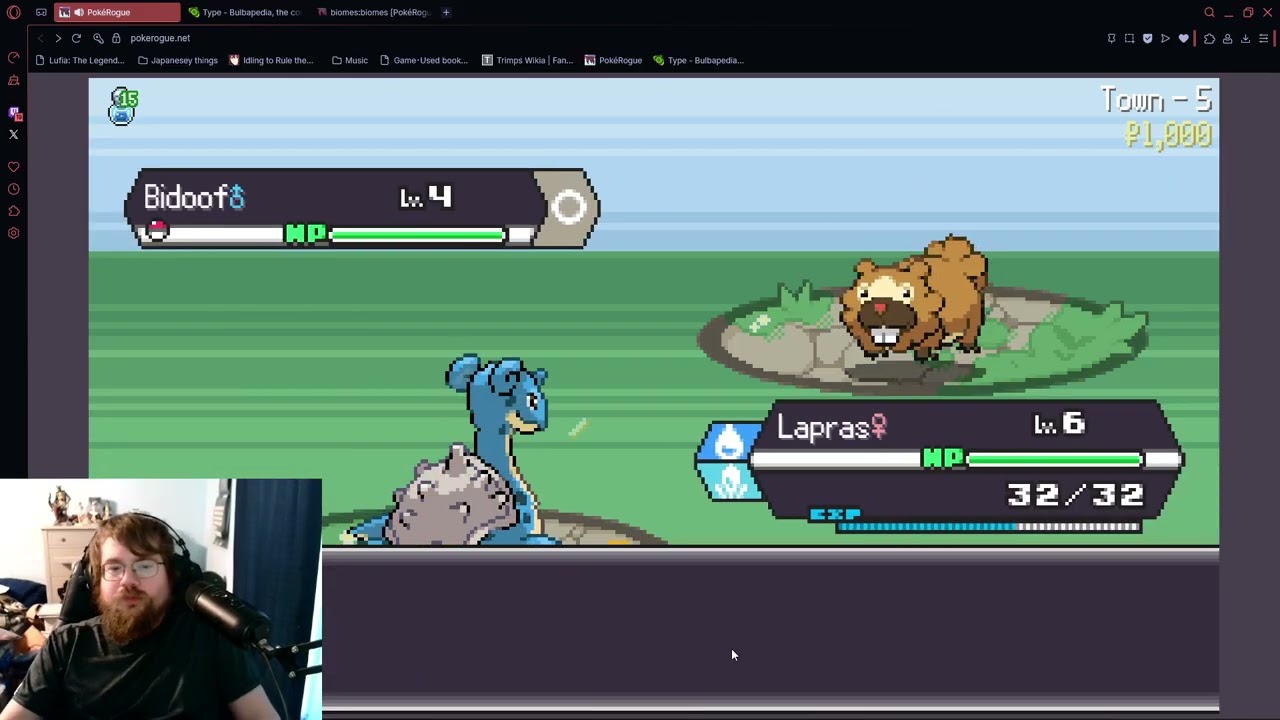Open Easy Setup lines icon
The width and height of the screenshot is (1280, 720).
pyautogui.click(x=1263, y=38)
